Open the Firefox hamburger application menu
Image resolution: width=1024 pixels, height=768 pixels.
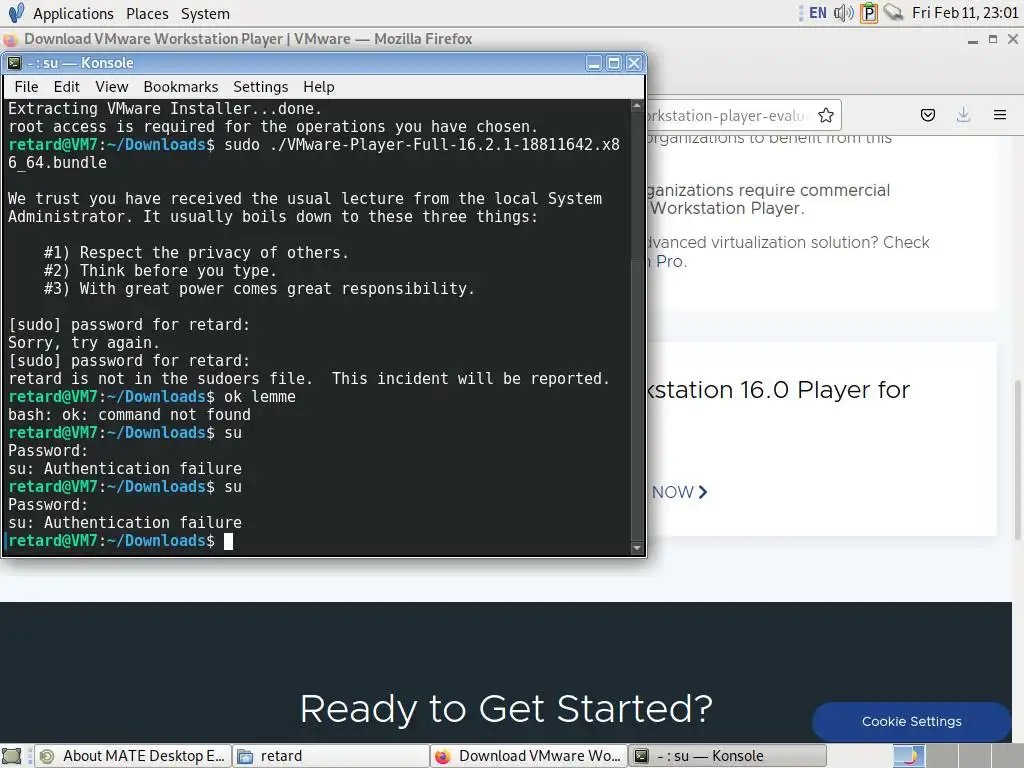tap(1000, 116)
